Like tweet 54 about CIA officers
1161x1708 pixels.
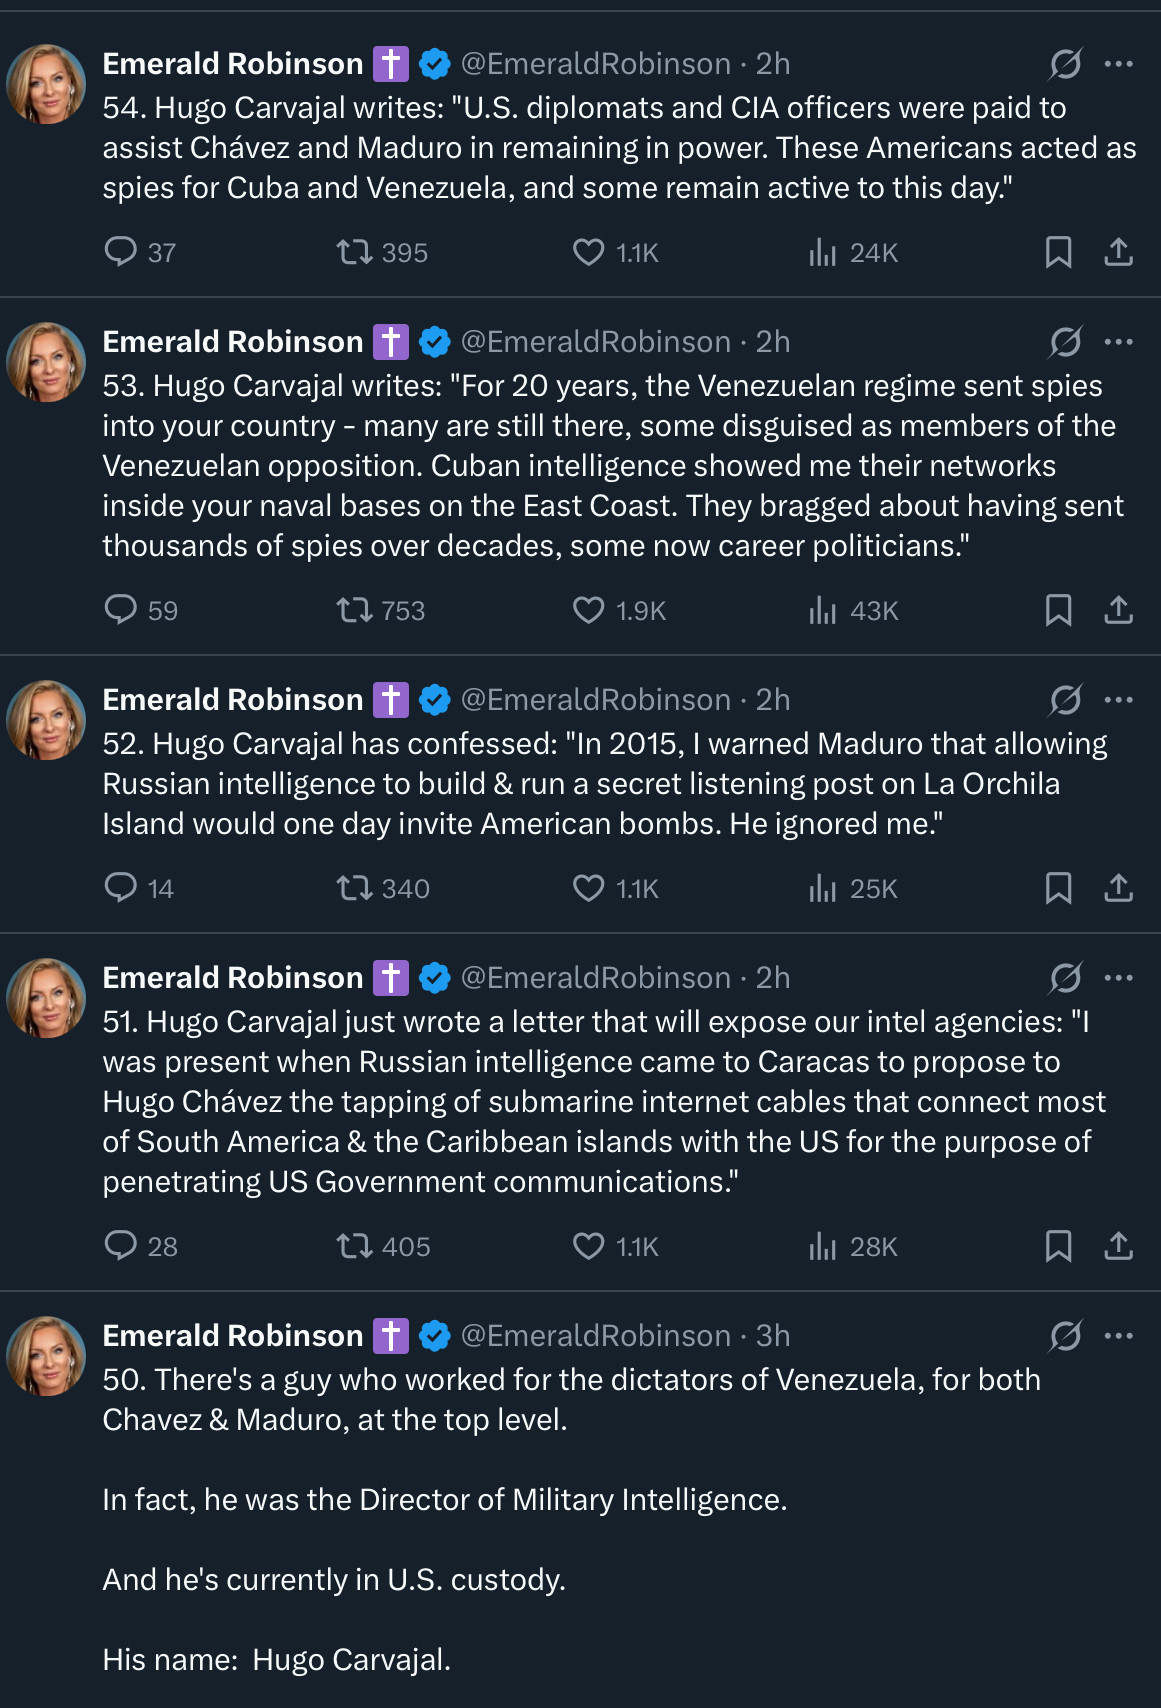pyautogui.click(x=589, y=253)
